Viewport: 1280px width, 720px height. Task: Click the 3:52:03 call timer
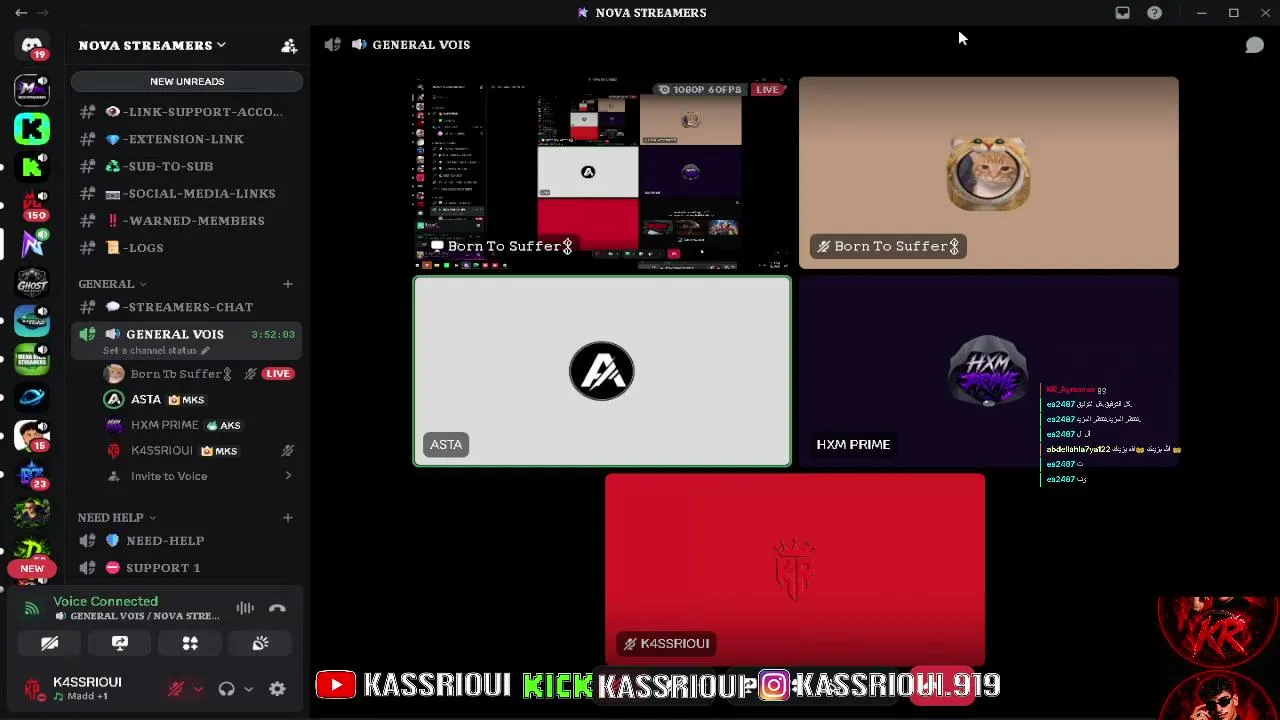point(273,334)
